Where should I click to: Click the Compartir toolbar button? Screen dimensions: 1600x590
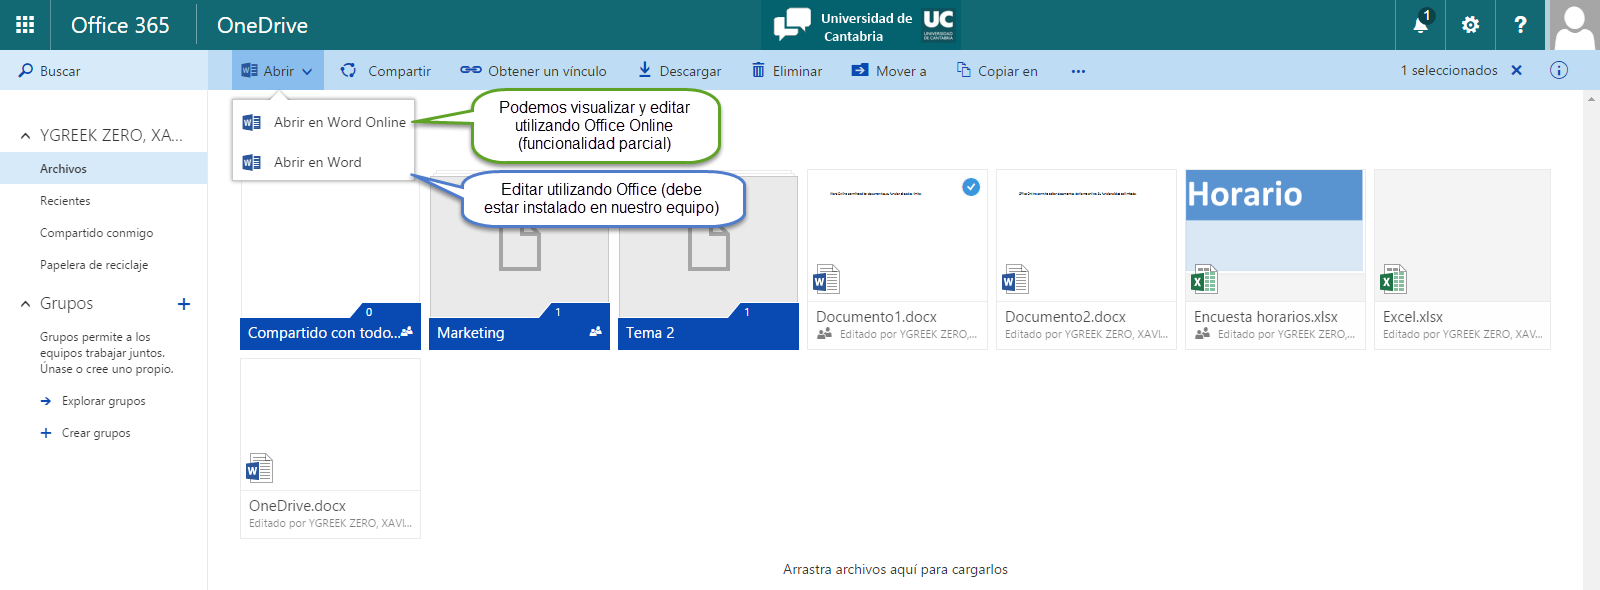pos(386,70)
